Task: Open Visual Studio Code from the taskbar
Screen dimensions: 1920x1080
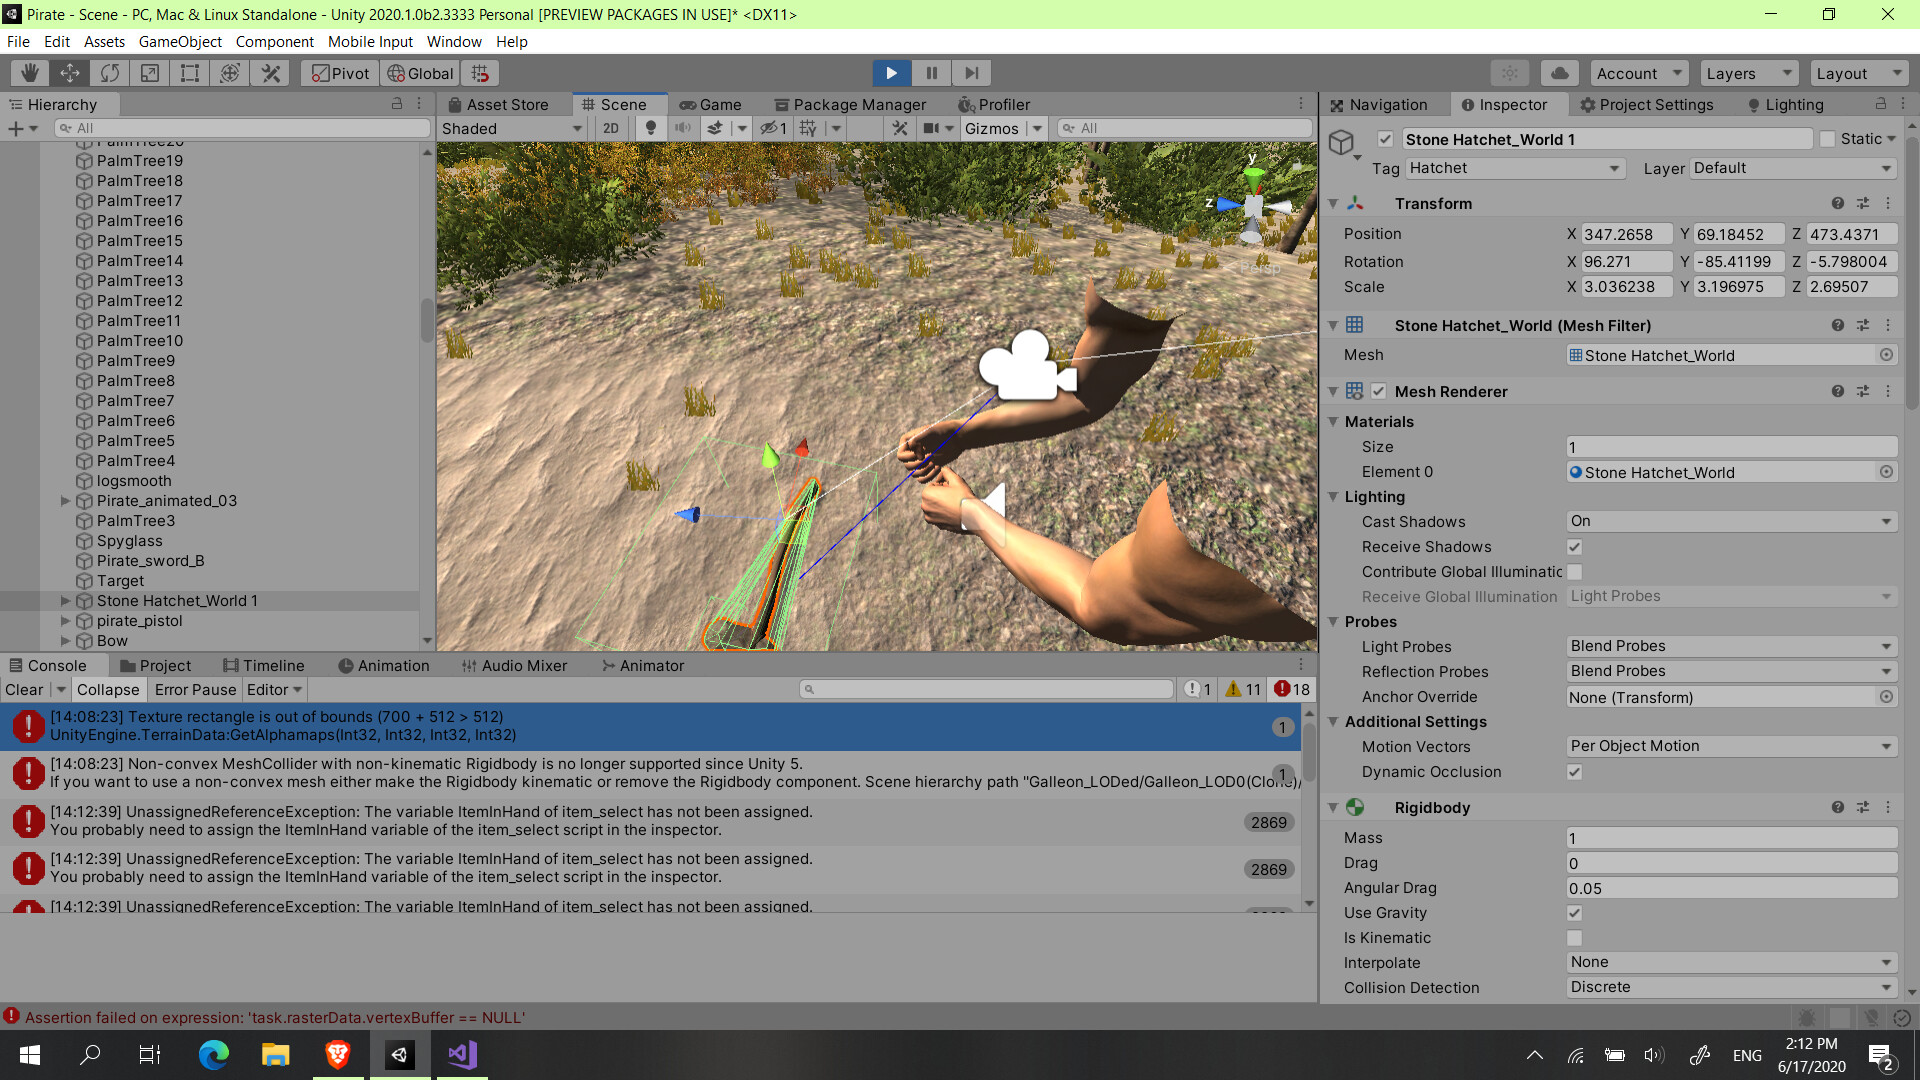Action: pos(461,1054)
